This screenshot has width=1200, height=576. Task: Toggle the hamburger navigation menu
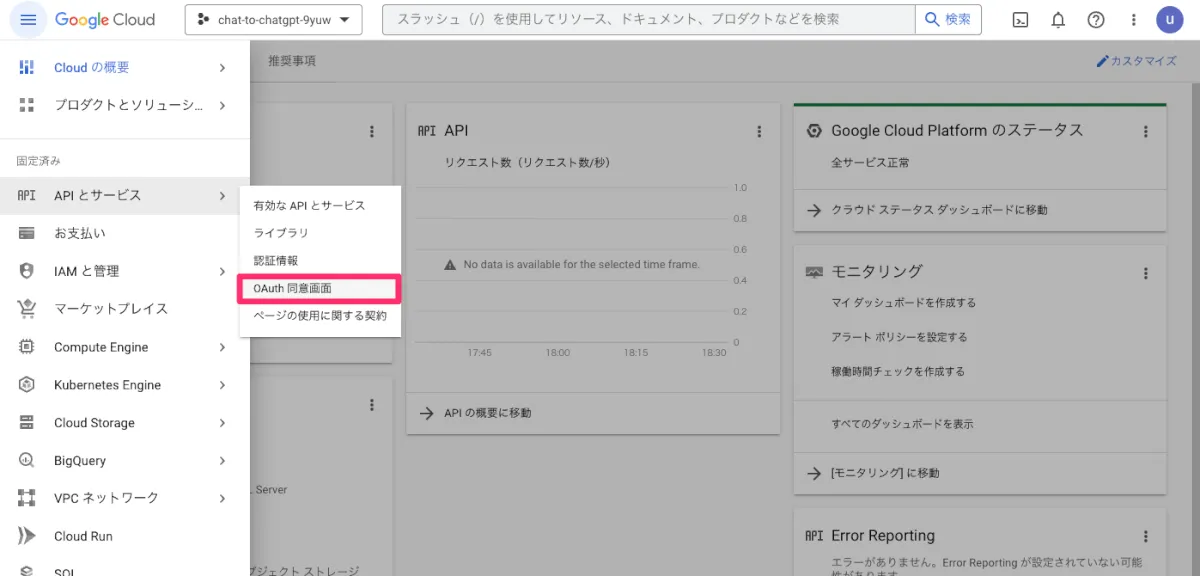(x=28, y=20)
